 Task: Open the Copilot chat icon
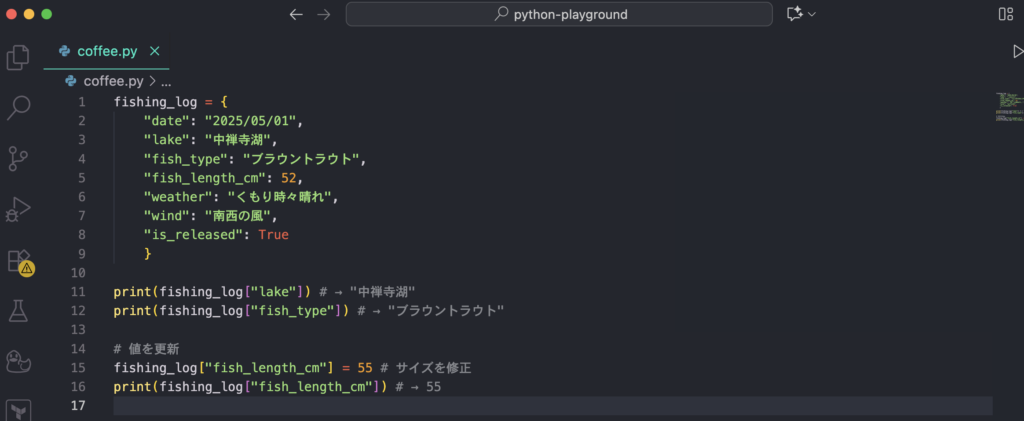point(795,14)
